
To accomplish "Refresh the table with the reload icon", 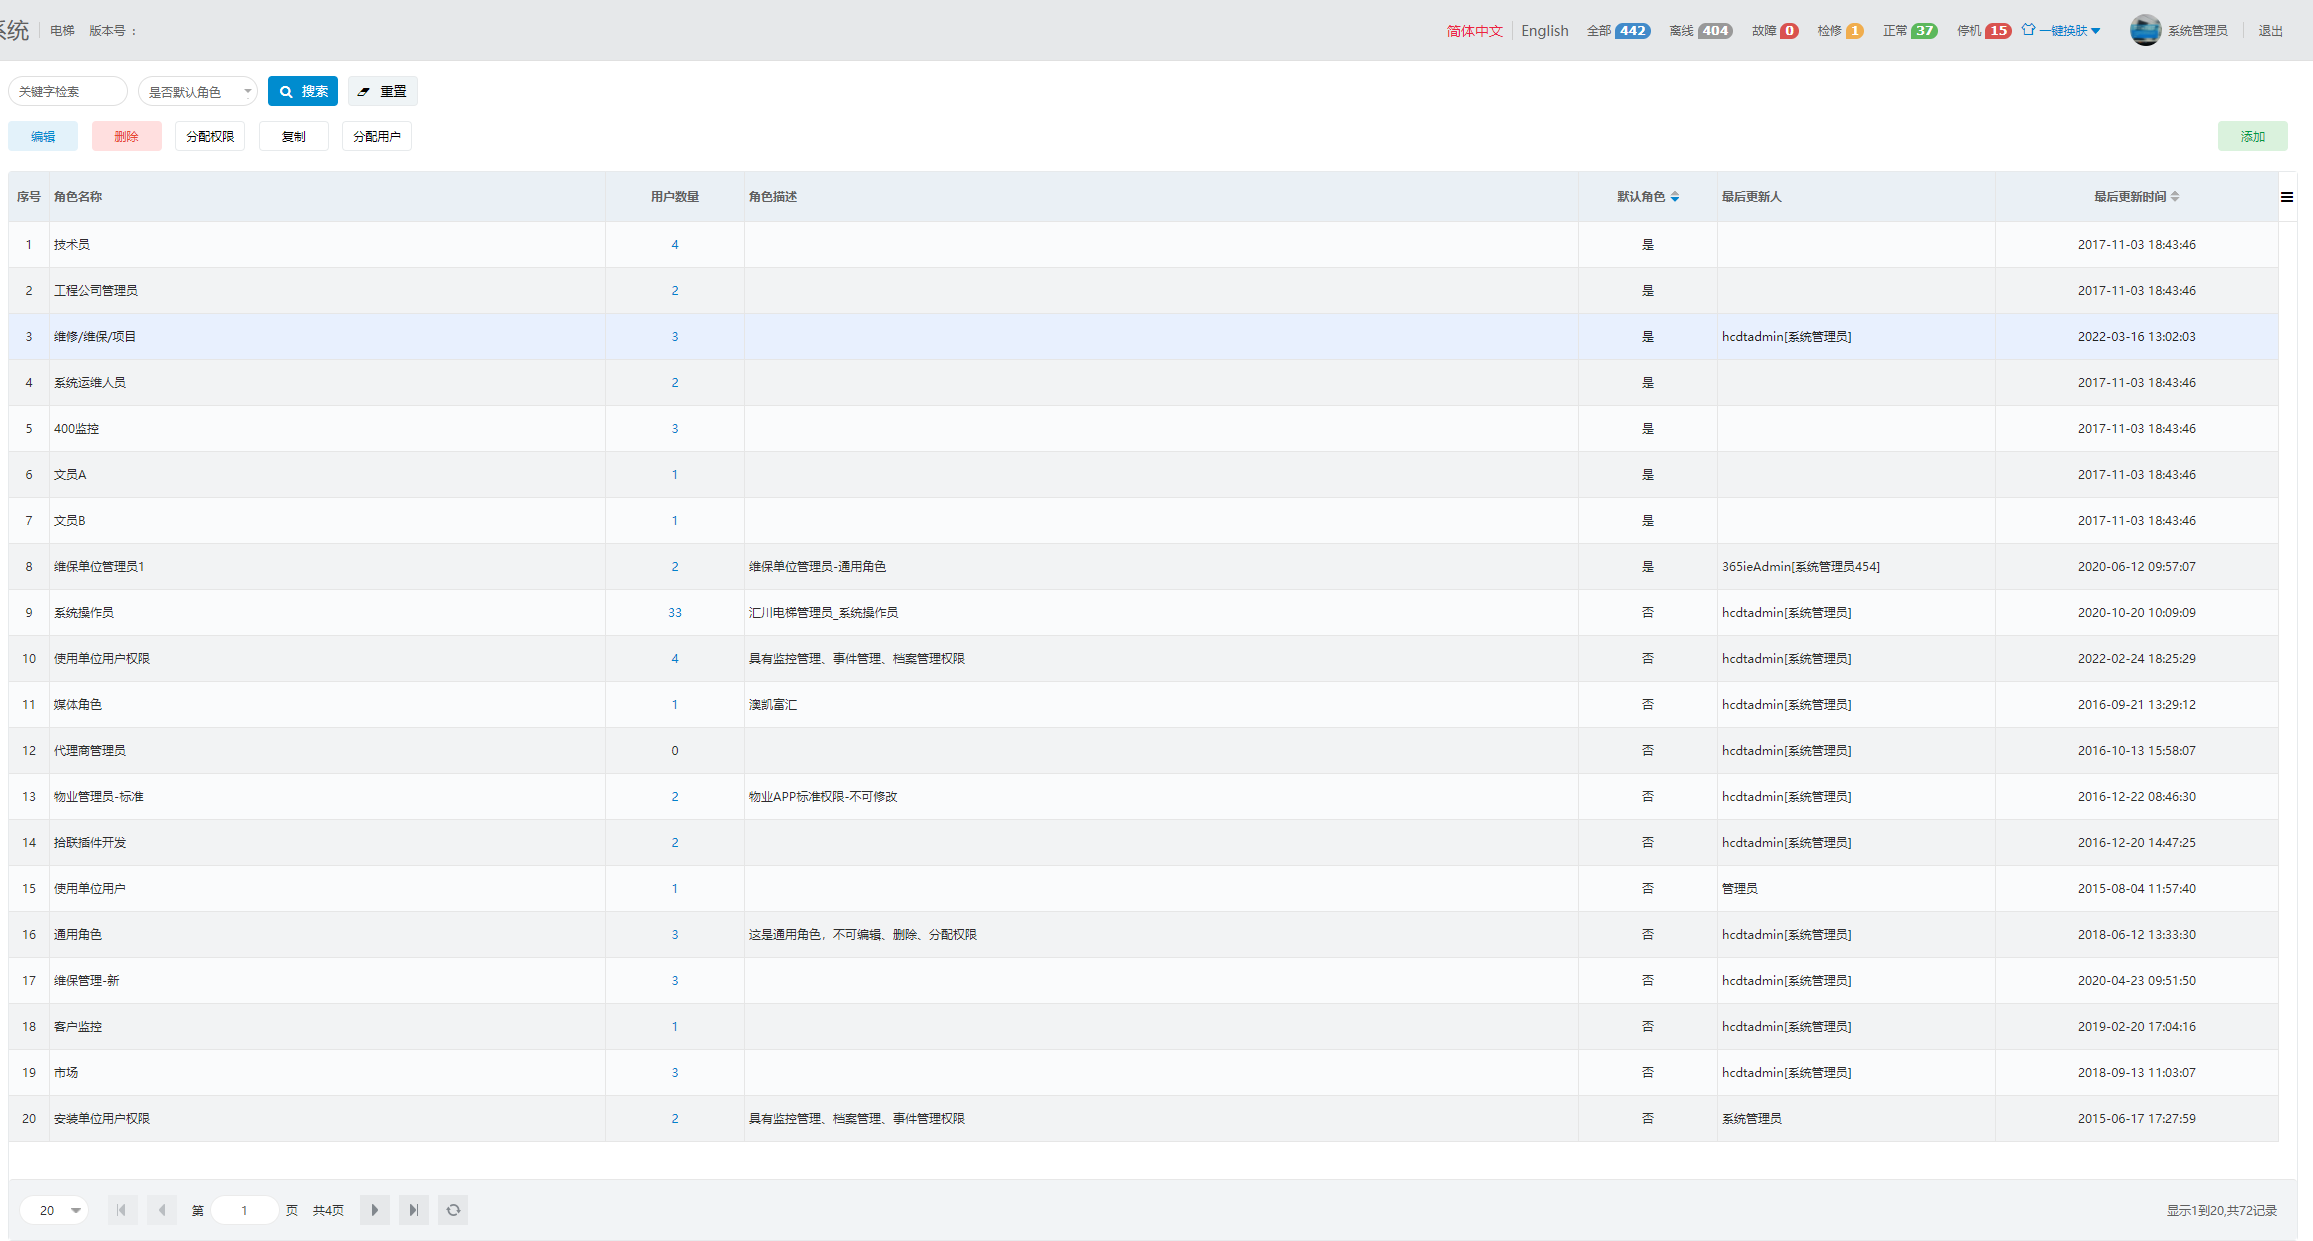I will (x=453, y=1210).
